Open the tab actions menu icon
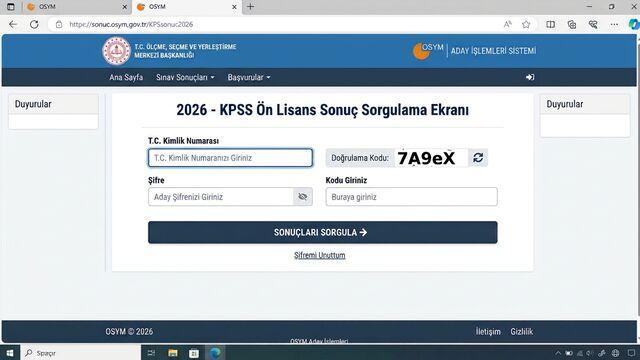Image resolution: width=640 pixels, height=360 pixels. (11, 7)
